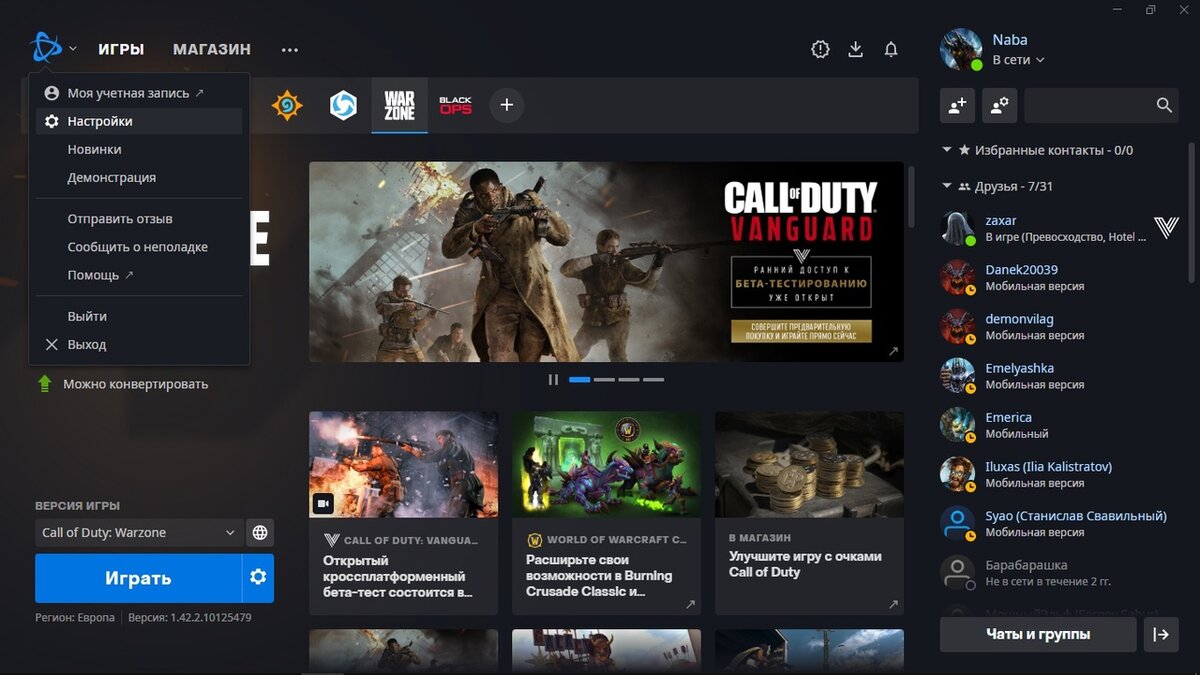The image size is (1200, 675).
Task: Open the alert notices icon in header
Action: tap(821, 49)
